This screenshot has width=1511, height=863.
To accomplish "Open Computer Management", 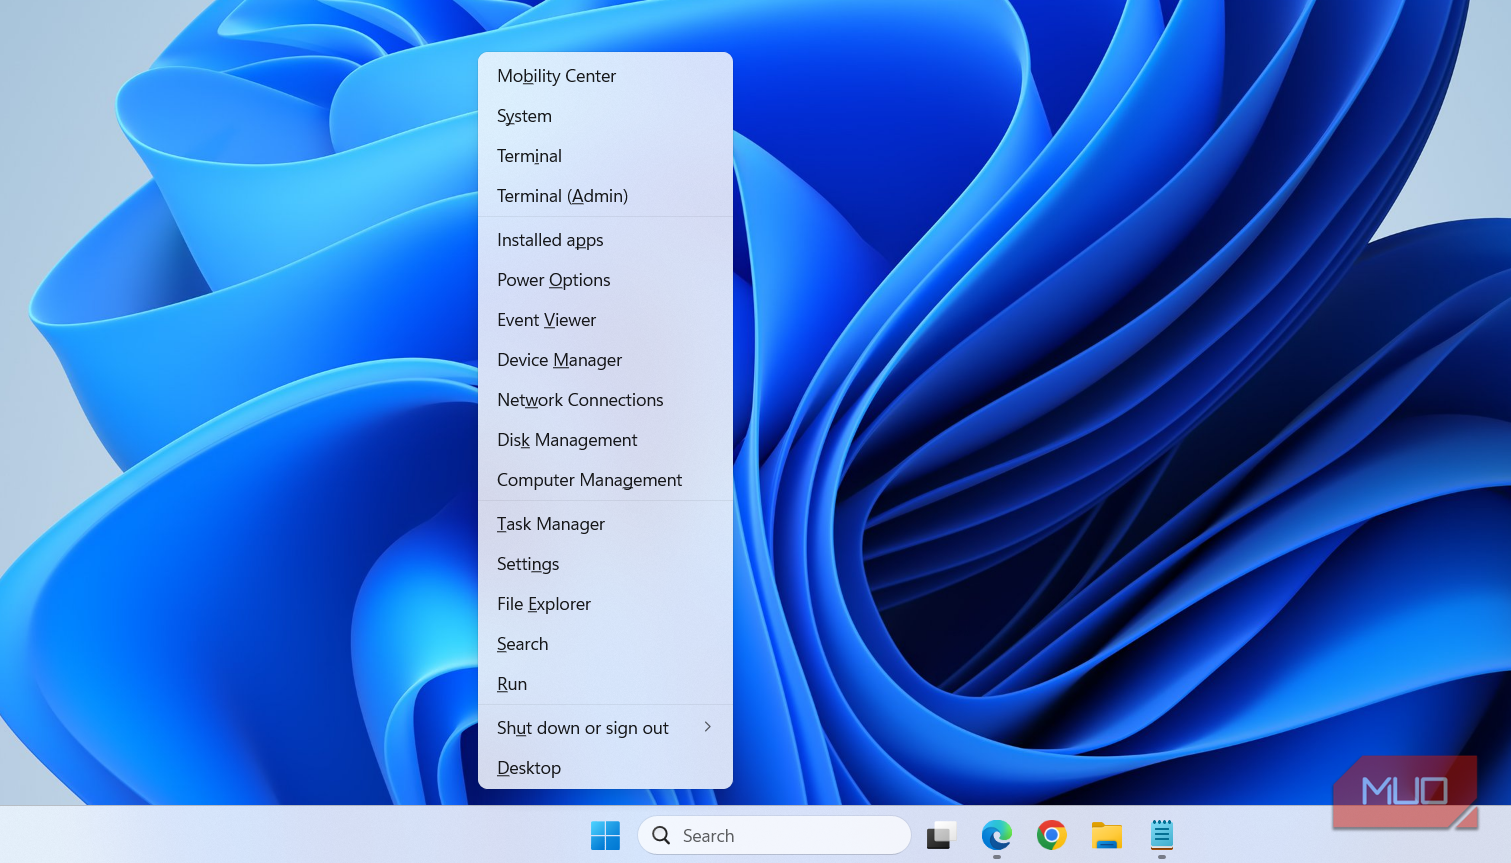I will 605,480.
